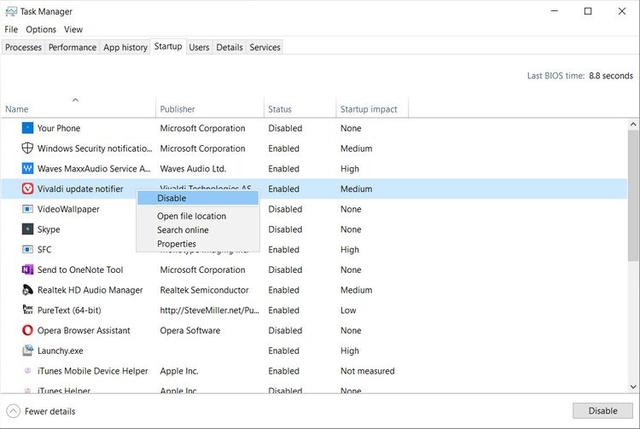This screenshot has width=640, height=429.
Task: Click the Your Phone app icon
Action: (x=27, y=128)
